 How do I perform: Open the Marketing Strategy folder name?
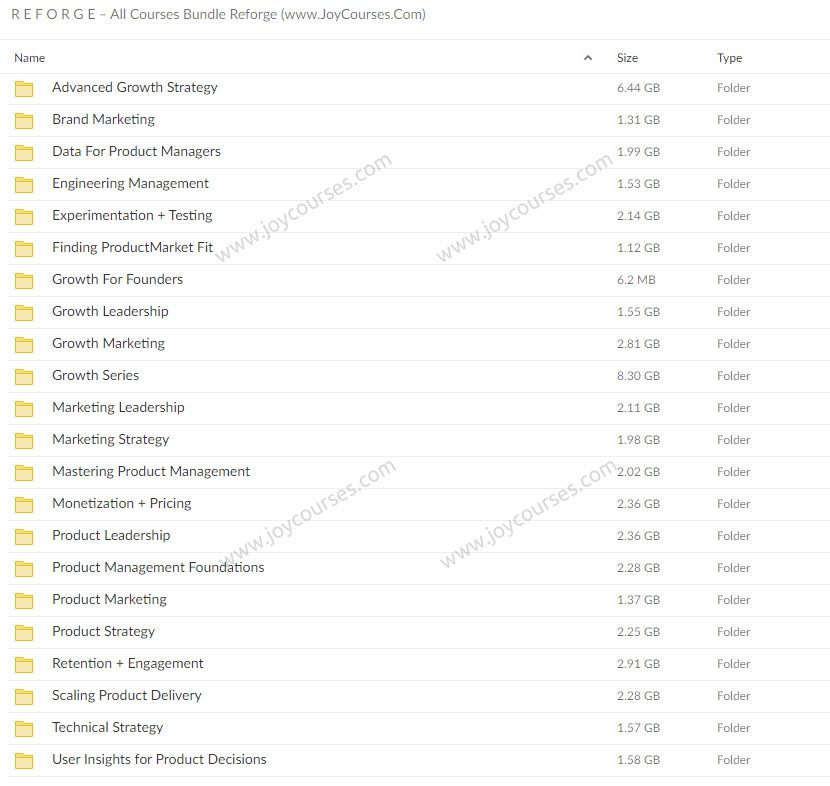click(x=111, y=439)
